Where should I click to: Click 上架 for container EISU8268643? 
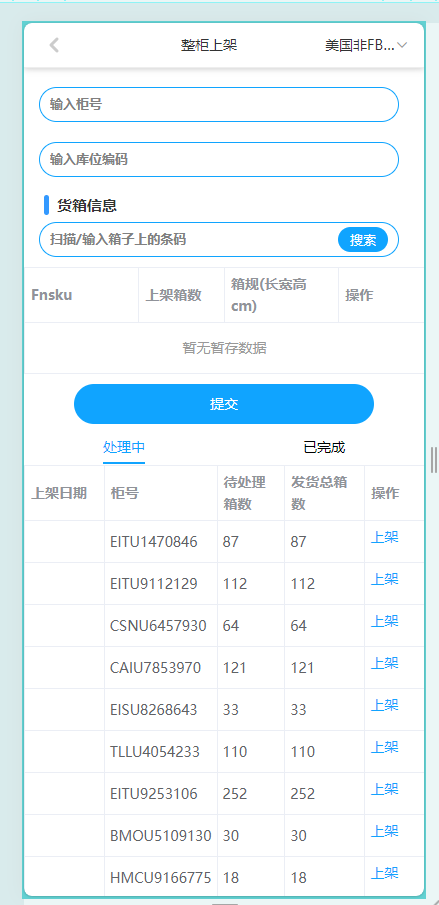tap(384, 705)
